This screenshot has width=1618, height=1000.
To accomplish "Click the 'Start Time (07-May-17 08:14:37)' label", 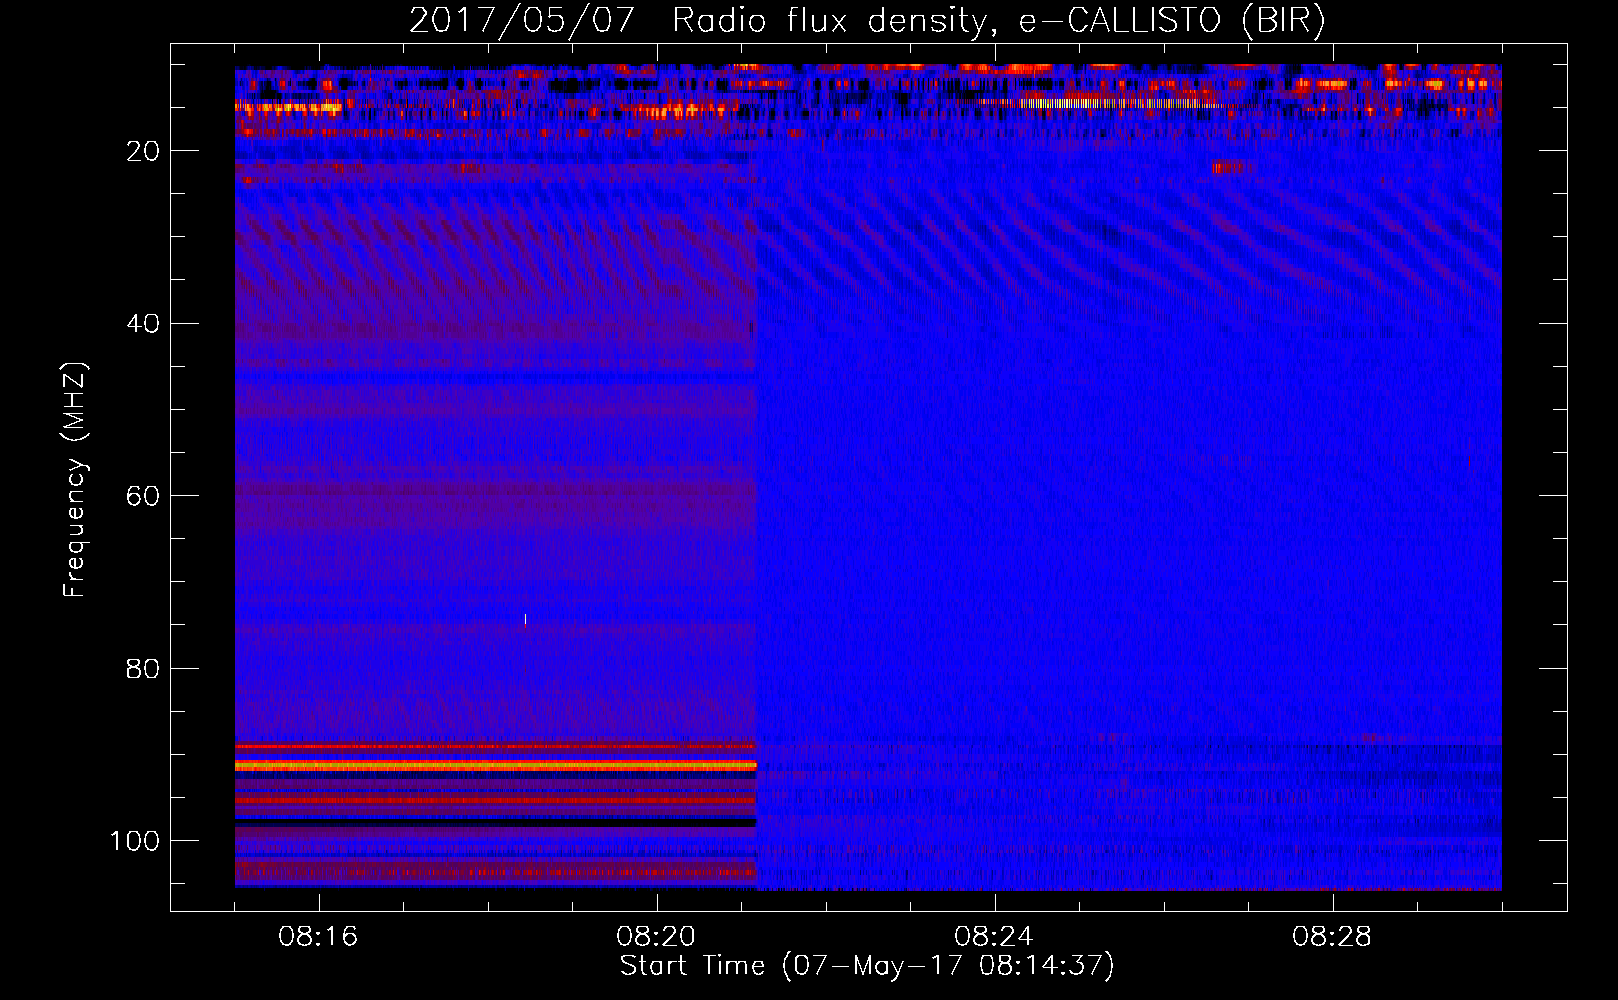I will coord(866,966).
